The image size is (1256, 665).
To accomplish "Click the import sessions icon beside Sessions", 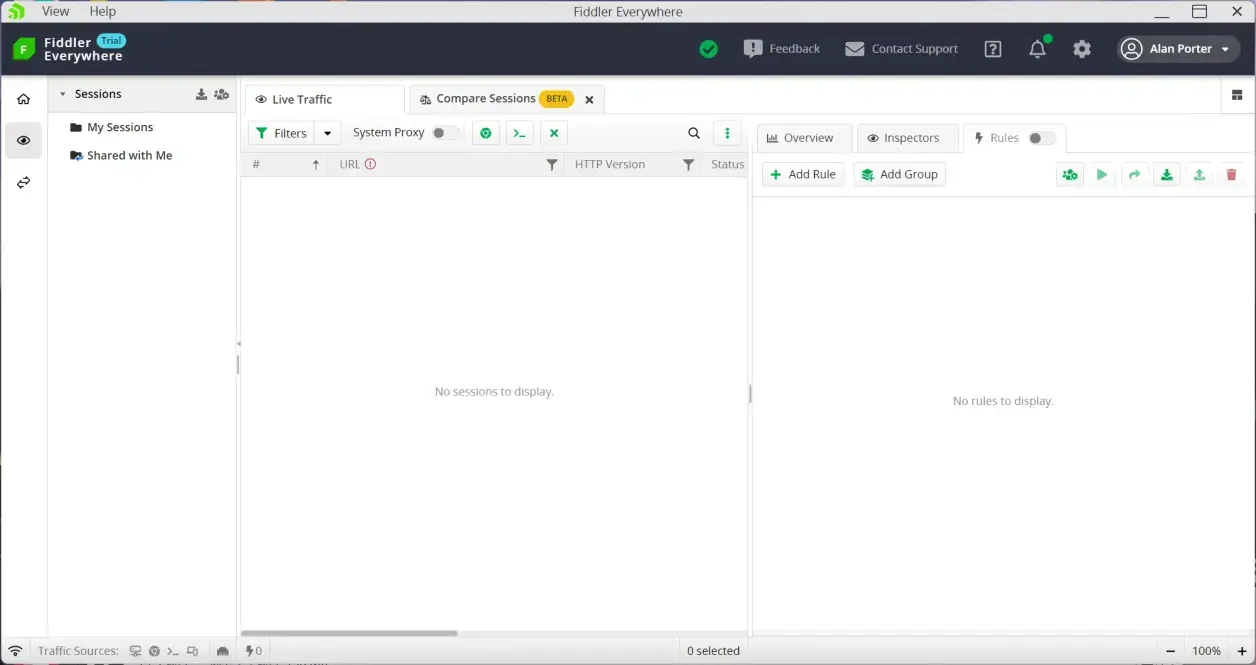I will point(201,94).
